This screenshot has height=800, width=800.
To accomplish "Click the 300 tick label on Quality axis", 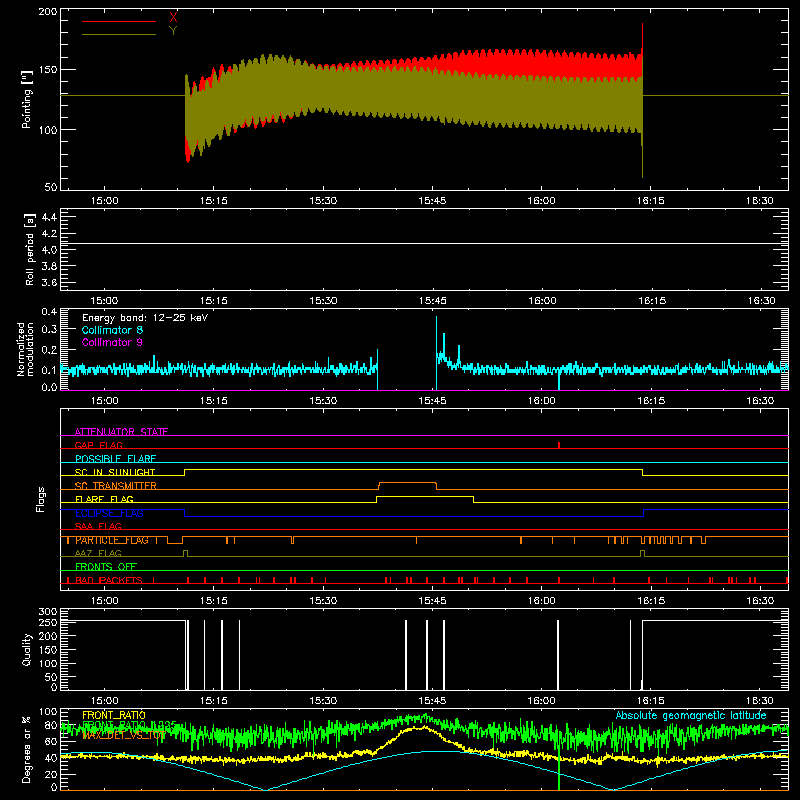I will (48, 612).
